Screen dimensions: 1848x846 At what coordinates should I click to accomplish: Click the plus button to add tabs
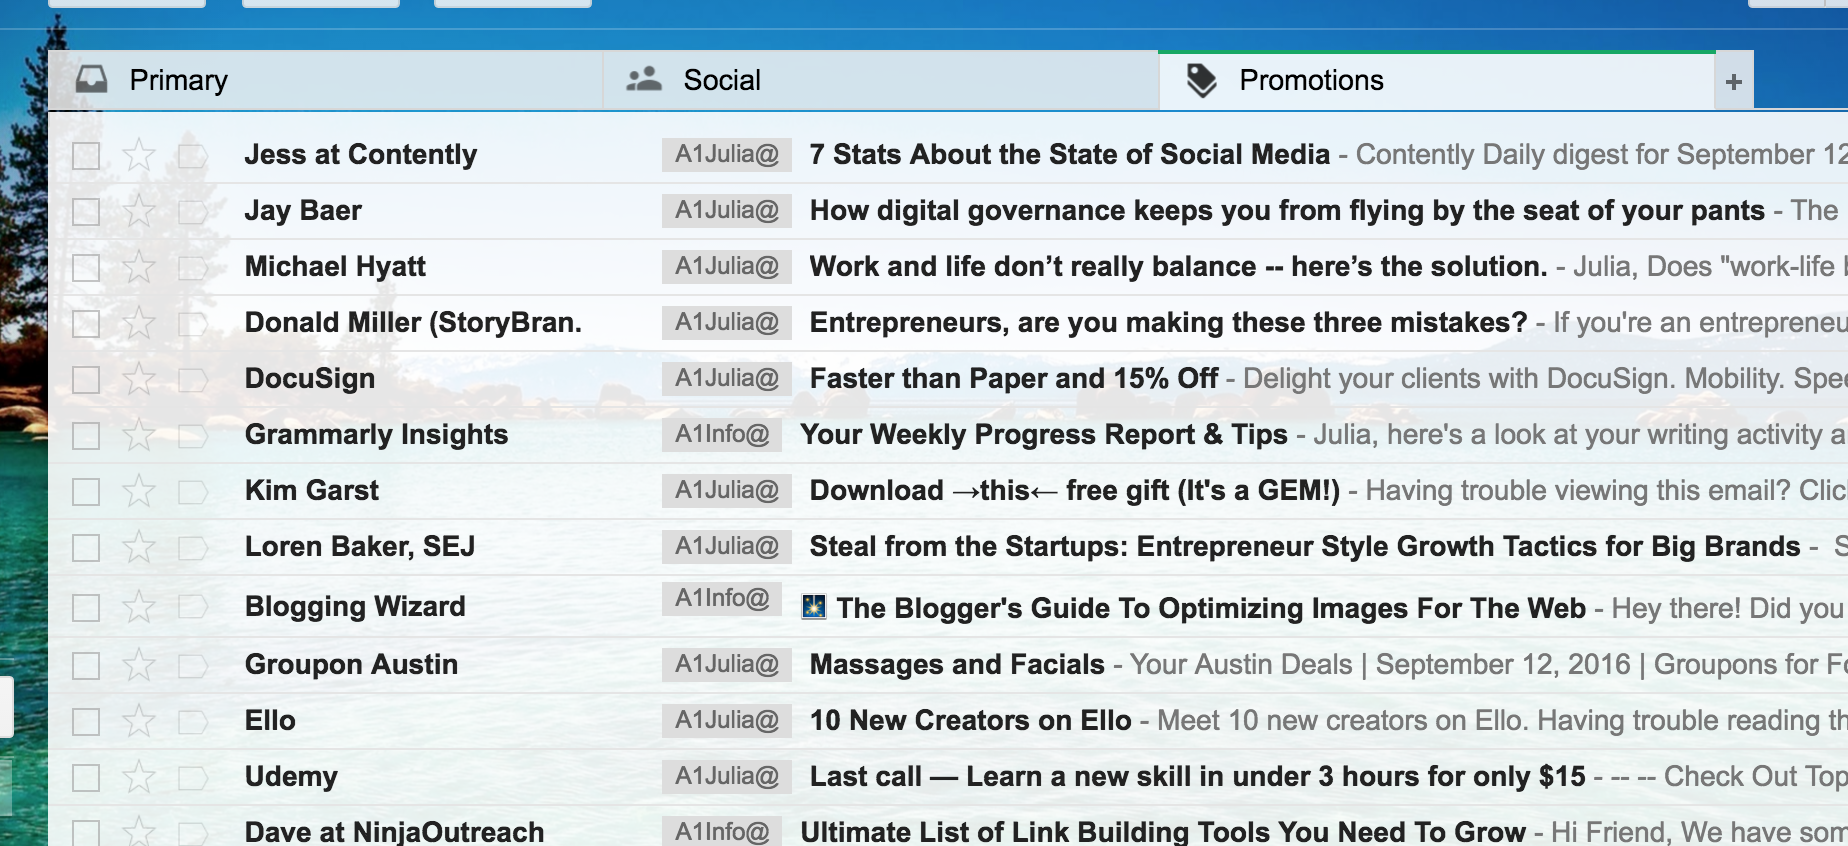coord(1734,82)
